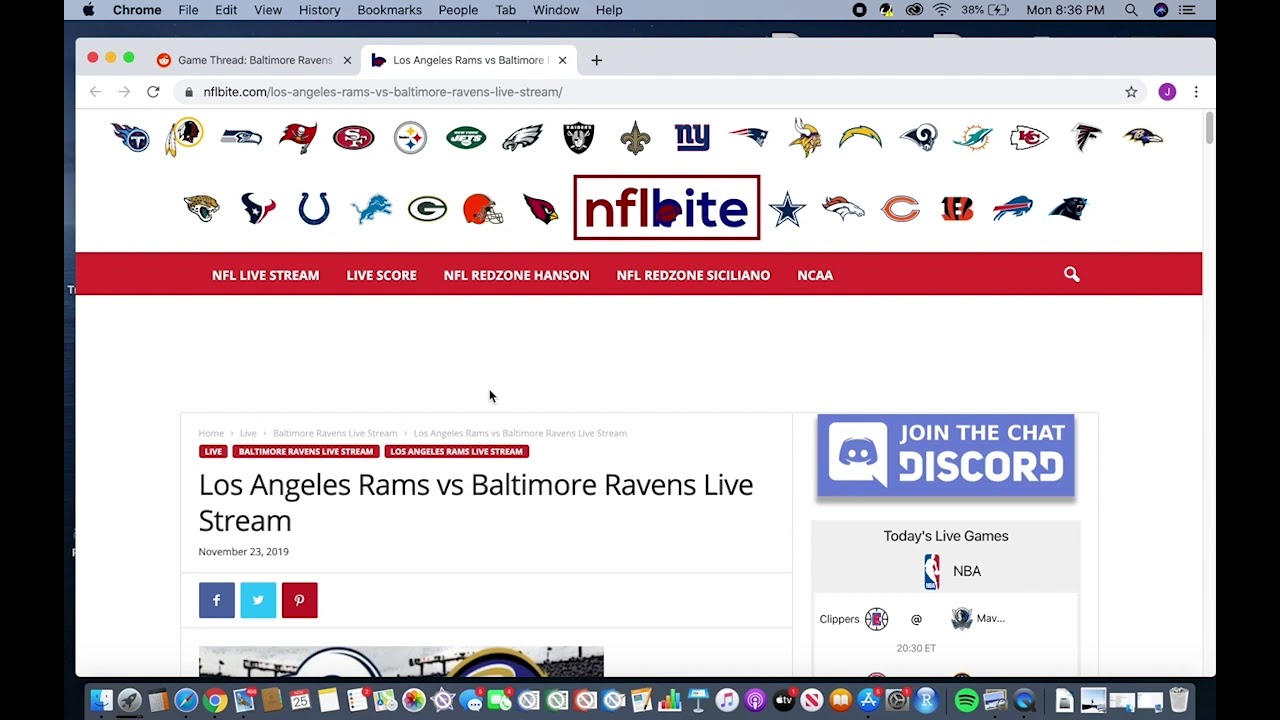The image size is (1280, 720).
Task: Click the Kansas City Chiefs logo
Action: pos(1029,137)
